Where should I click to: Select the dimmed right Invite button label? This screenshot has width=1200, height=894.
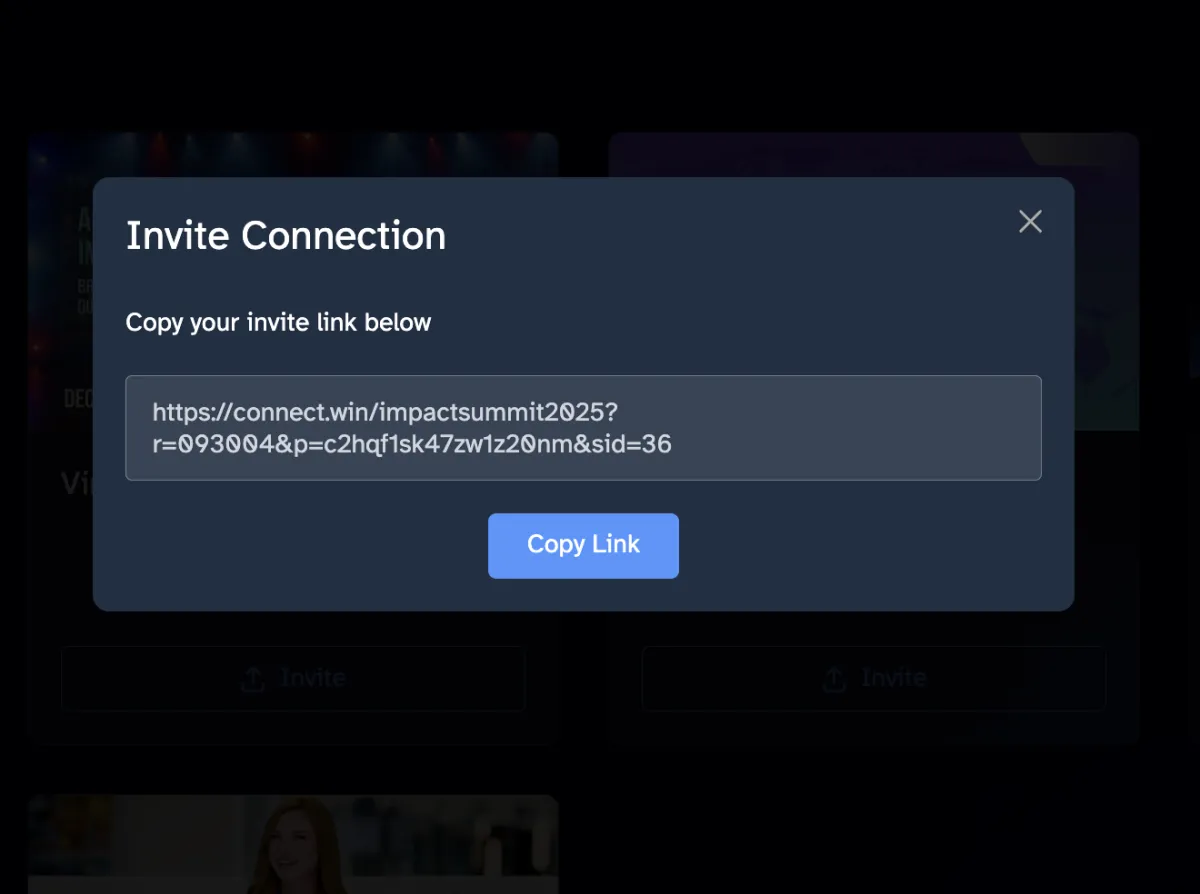coord(894,678)
